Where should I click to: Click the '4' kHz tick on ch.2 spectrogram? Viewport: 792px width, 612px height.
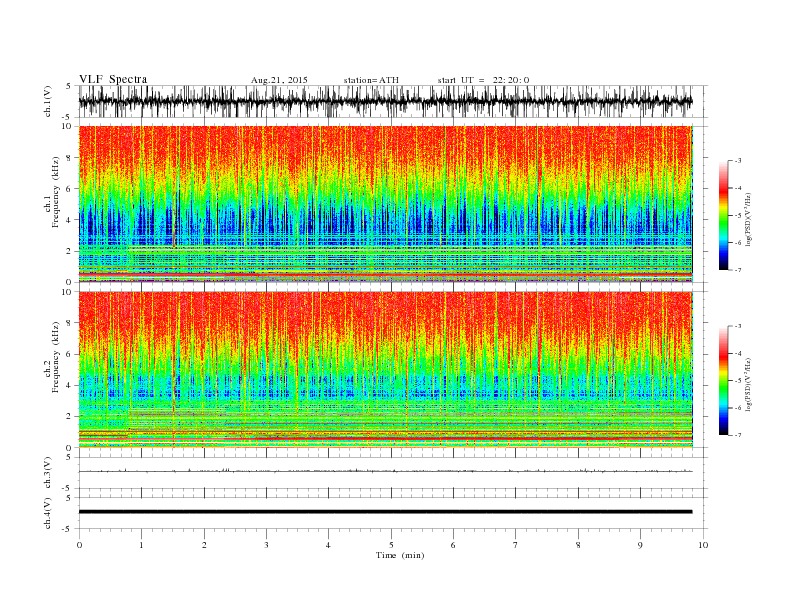(x=70, y=385)
